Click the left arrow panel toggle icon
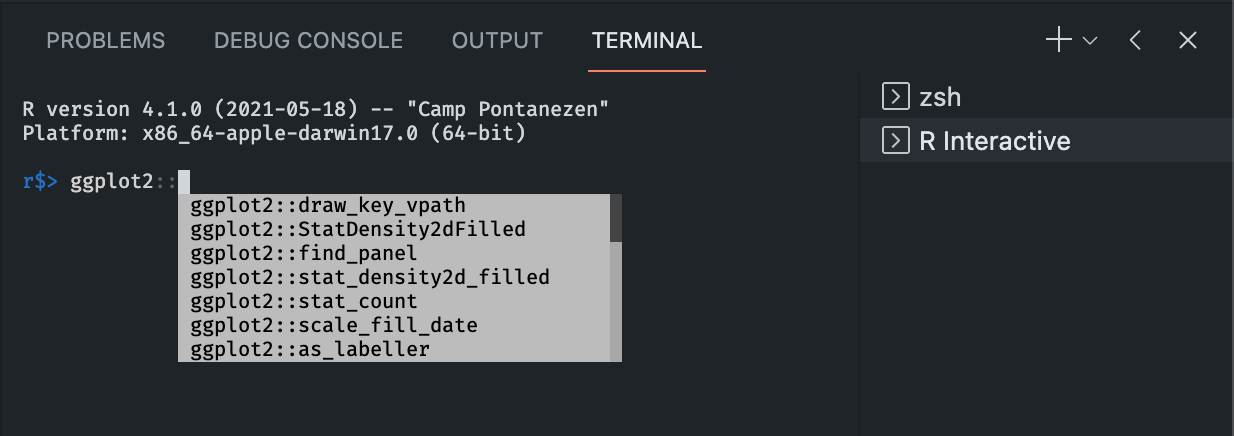Screen dimensions: 1234x436 1135,40
